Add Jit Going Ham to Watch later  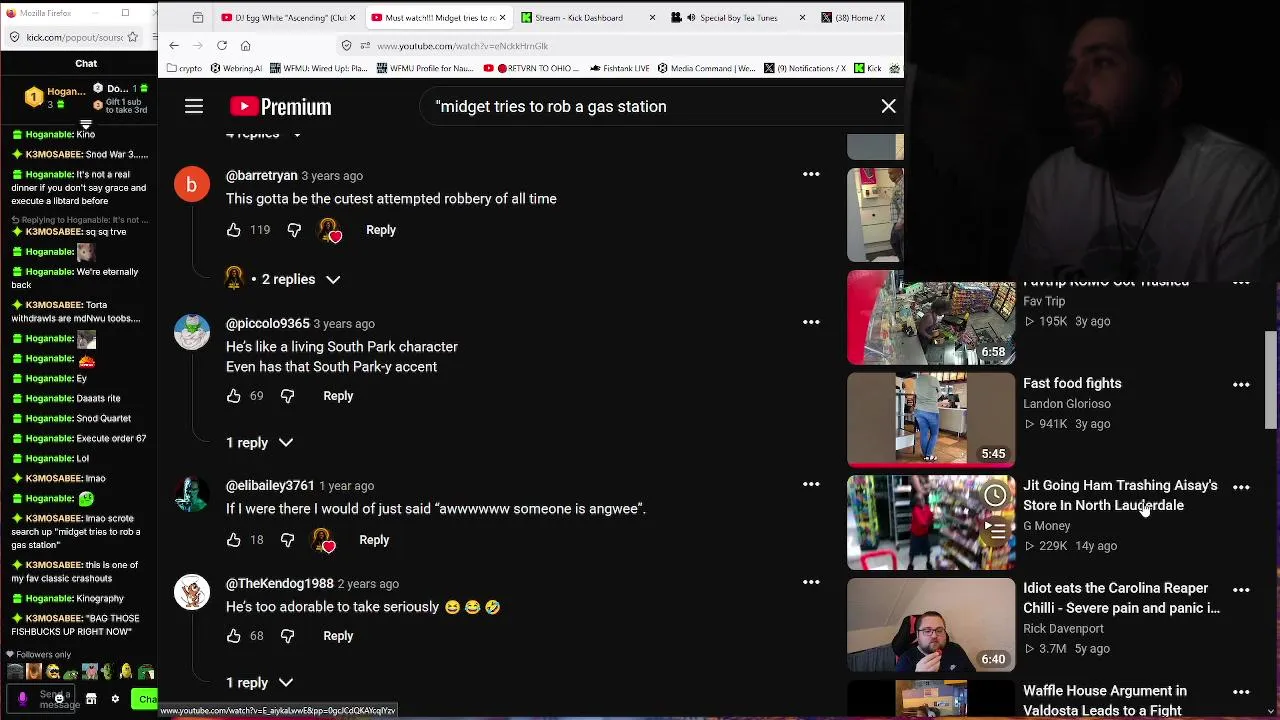995,495
